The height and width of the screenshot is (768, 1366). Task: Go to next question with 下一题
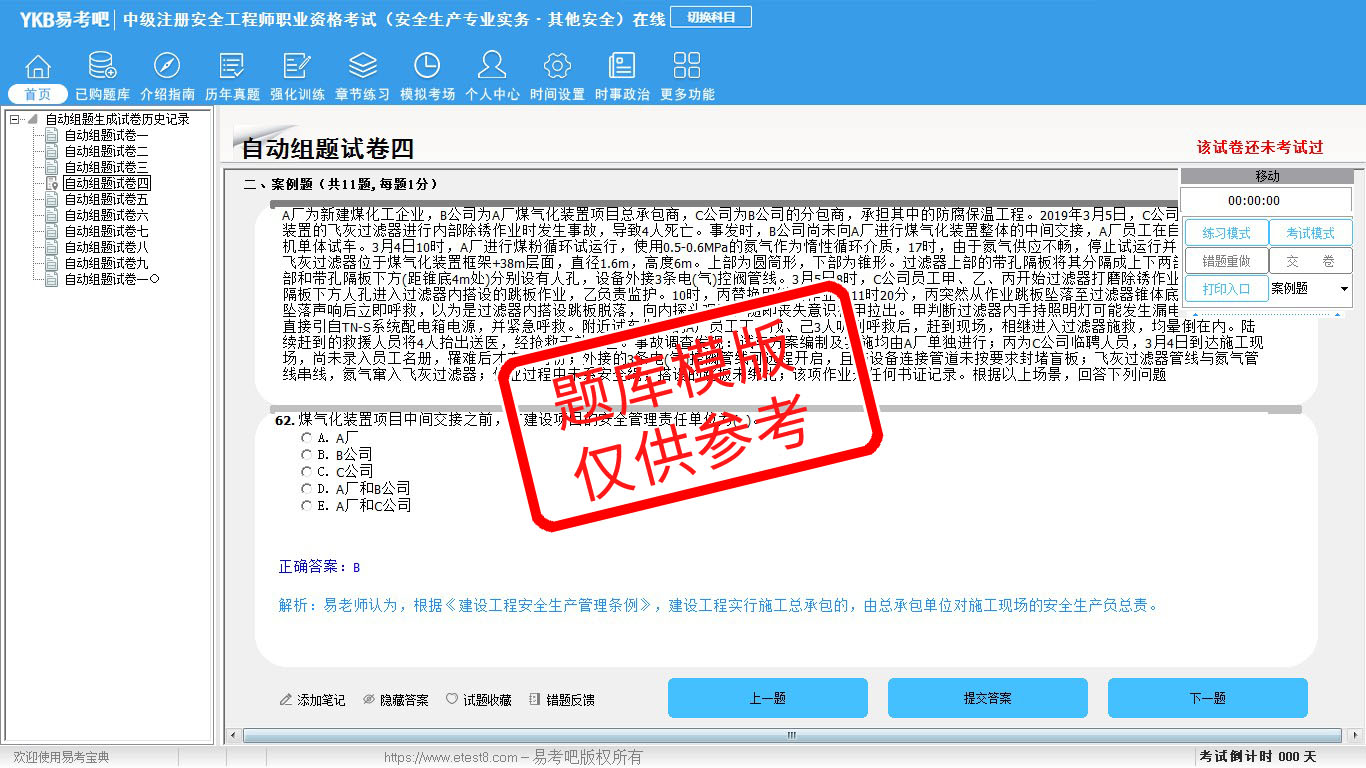pos(1207,698)
